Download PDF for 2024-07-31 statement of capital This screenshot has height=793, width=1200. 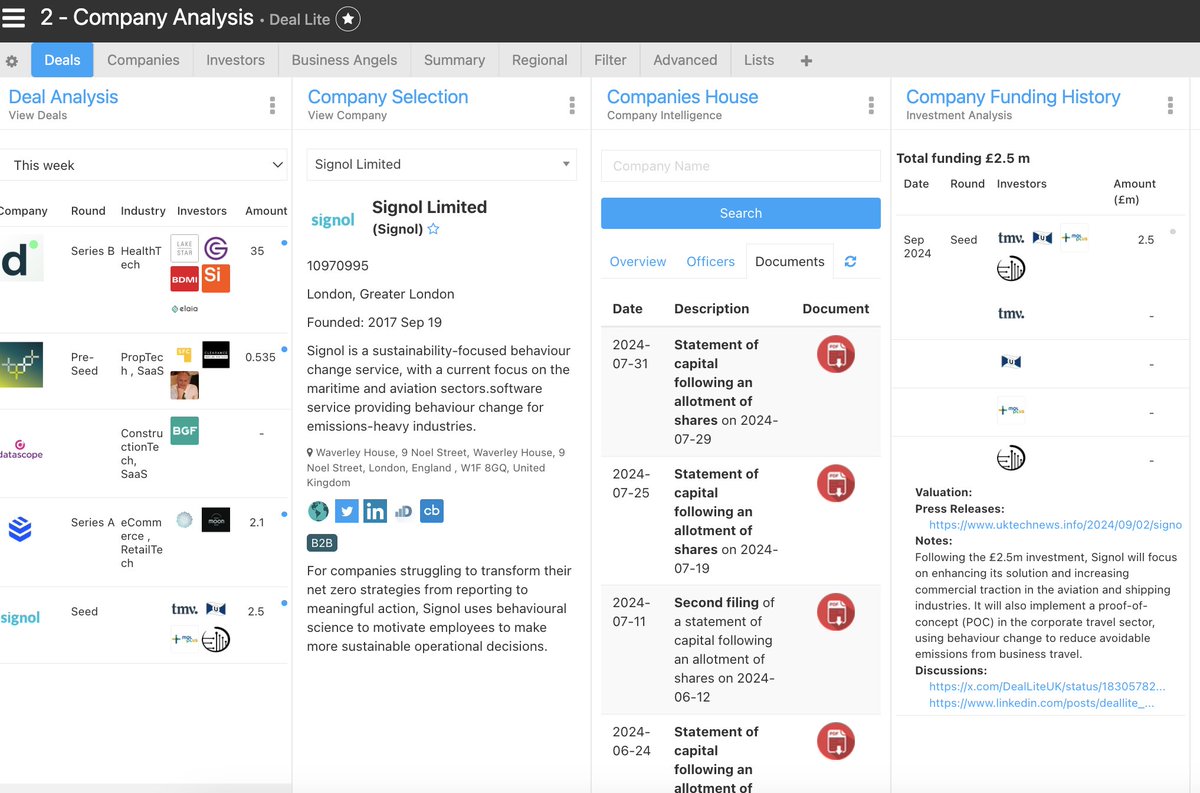coord(836,354)
